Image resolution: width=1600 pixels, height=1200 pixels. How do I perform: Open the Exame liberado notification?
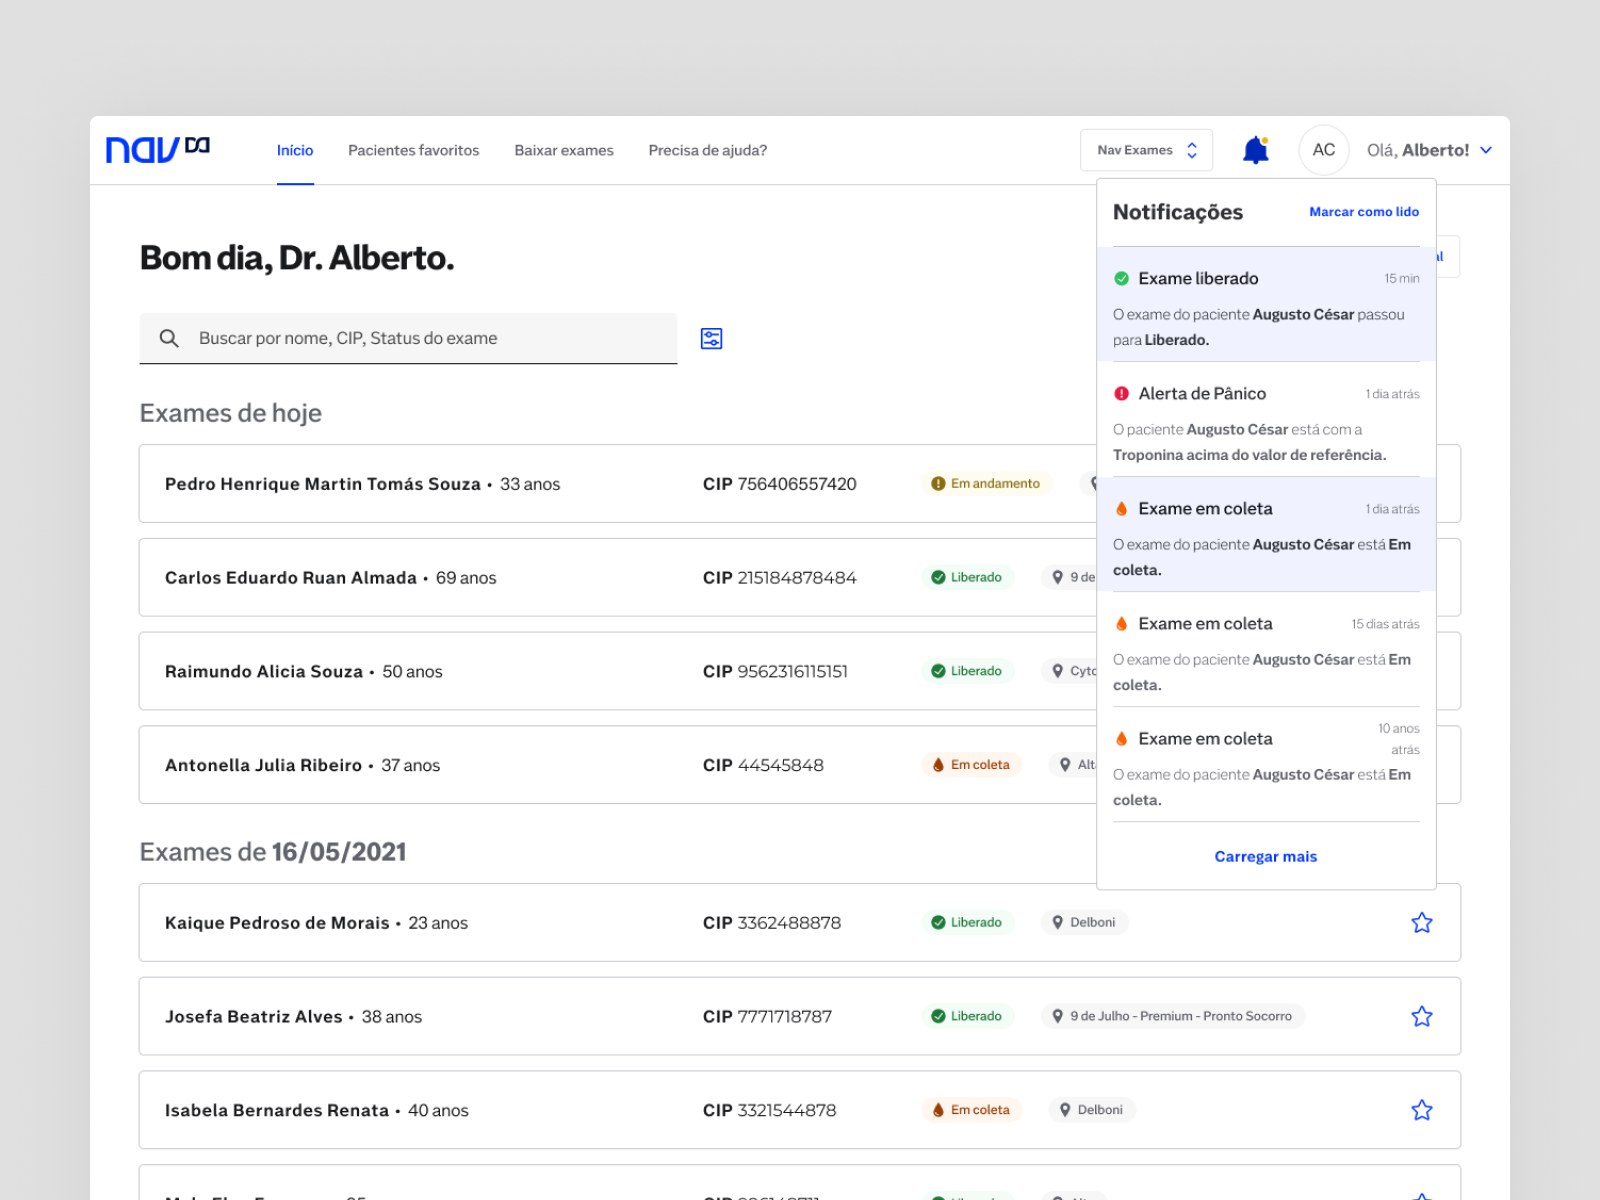1265,305
